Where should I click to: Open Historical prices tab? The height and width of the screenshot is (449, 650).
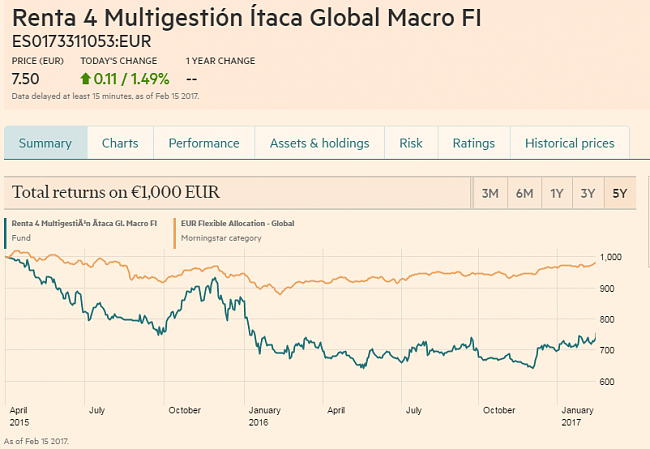click(570, 143)
